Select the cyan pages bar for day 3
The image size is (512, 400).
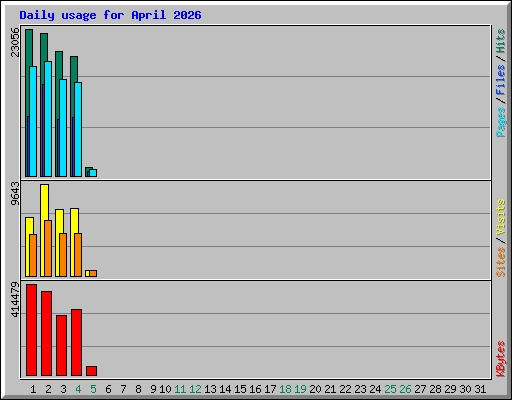pyautogui.click(x=63, y=128)
